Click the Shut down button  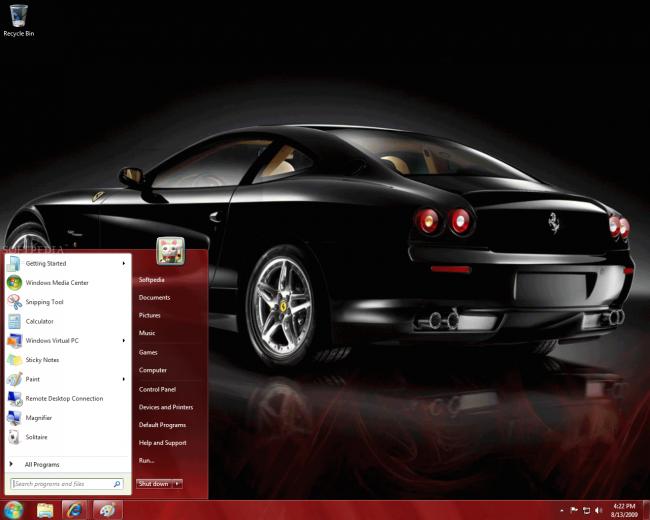[x=154, y=484]
